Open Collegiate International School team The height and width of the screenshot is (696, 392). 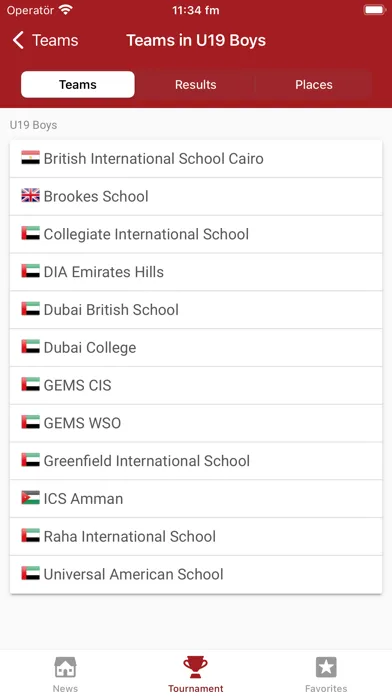click(x=196, y=234)
